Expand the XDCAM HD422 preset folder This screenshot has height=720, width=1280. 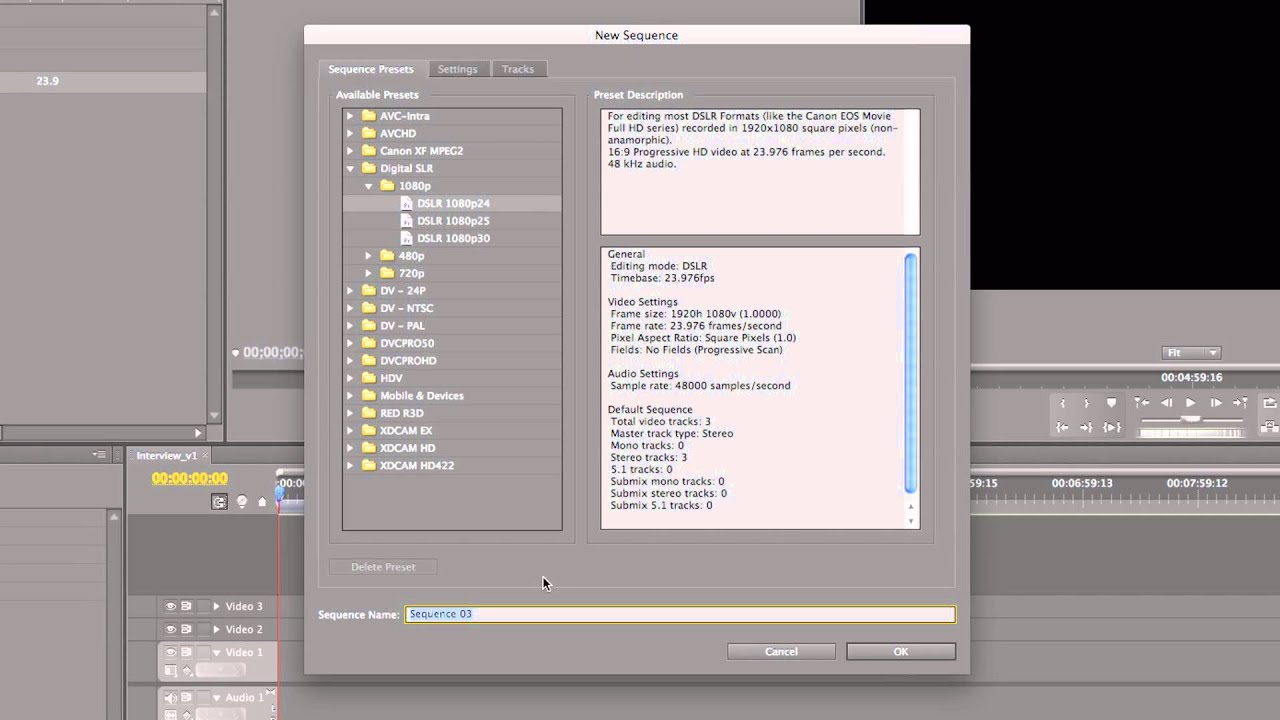tap(350, 466)
